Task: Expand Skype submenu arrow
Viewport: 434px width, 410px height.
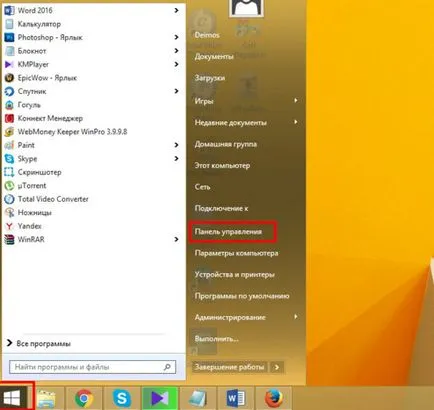Action: (x=176, y=158)
